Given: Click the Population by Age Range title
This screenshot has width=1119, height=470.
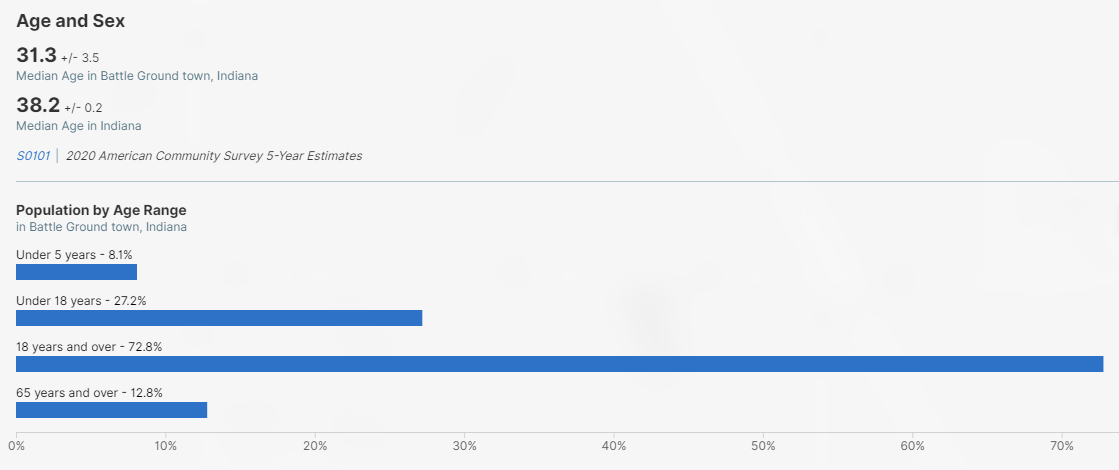Looking at the screenshot, I should click(101, 210).
